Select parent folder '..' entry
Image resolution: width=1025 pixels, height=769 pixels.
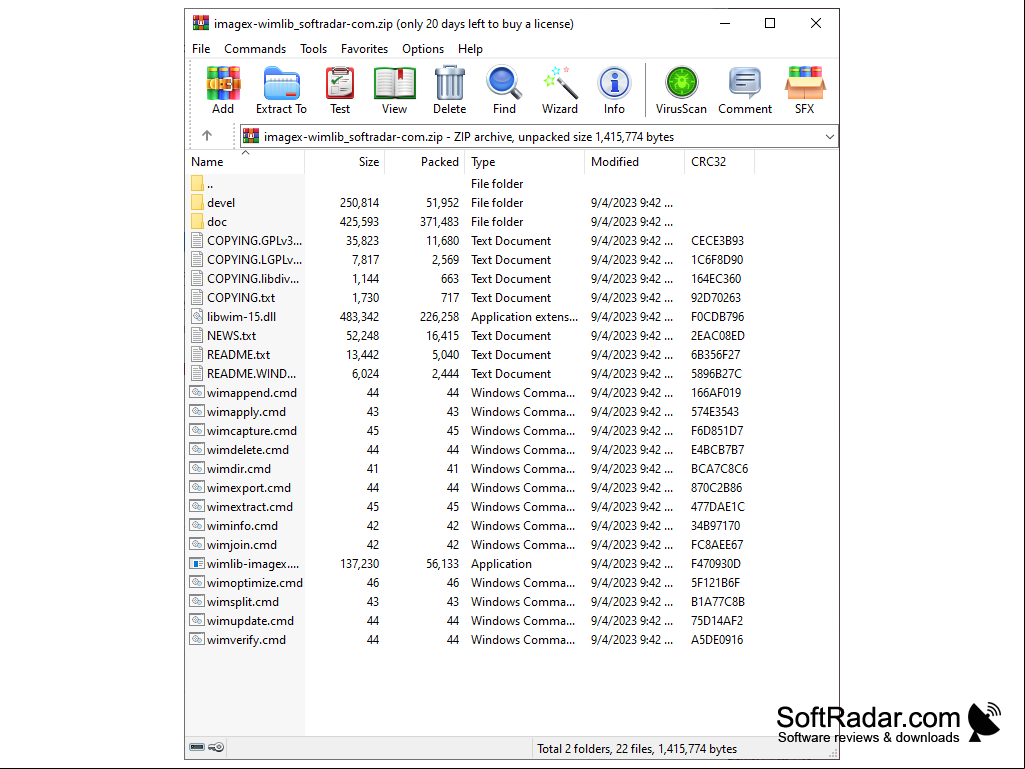(x=210, y=184)
